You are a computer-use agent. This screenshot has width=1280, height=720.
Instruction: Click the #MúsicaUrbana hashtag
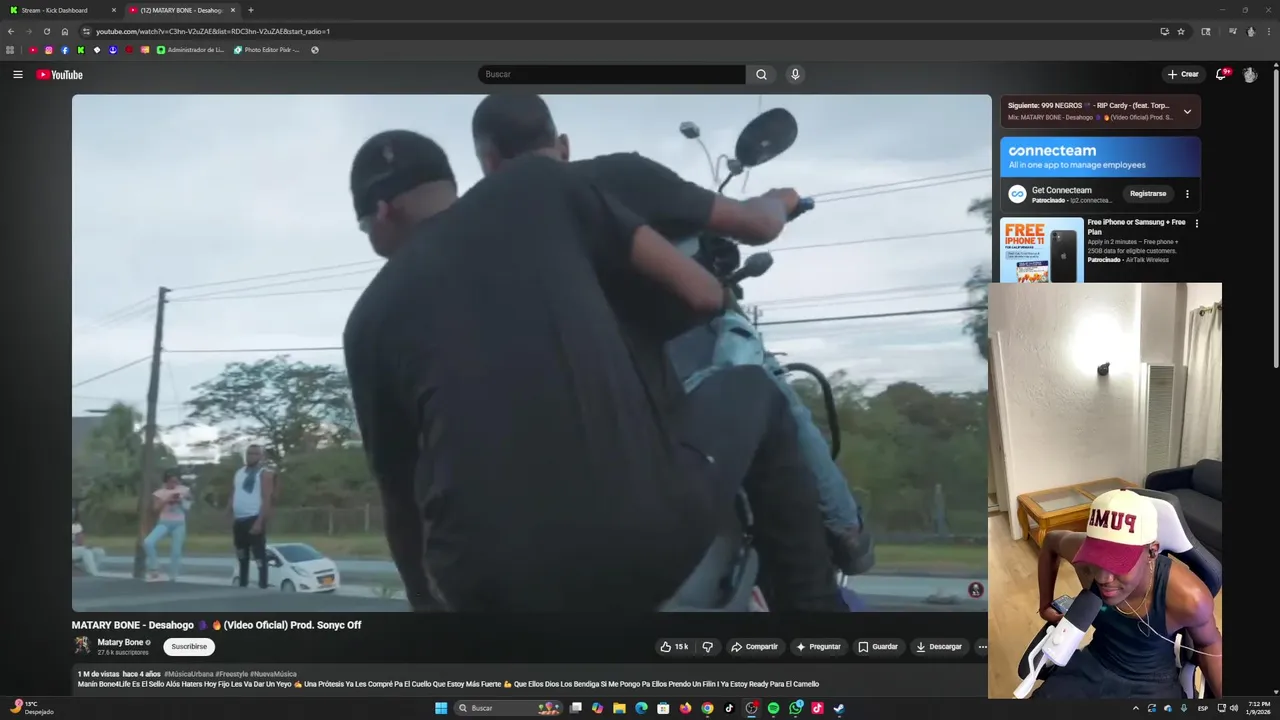[x=189, y=674]
